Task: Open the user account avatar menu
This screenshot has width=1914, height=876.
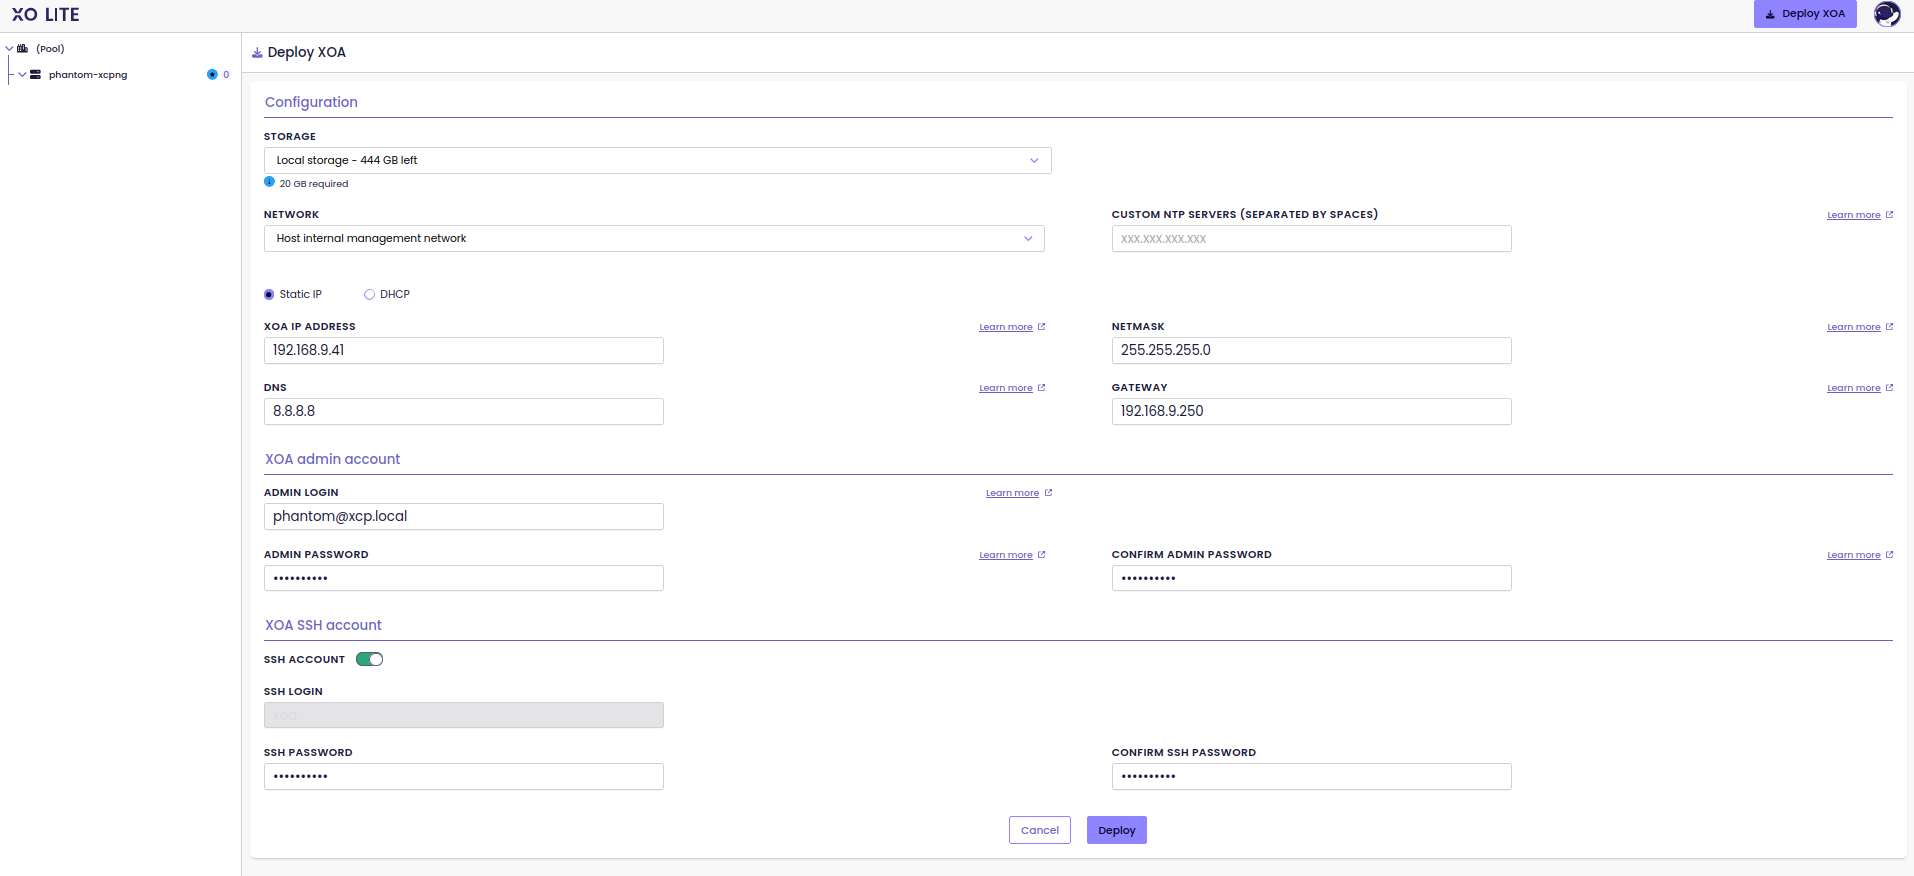Action: (1886, 14)
